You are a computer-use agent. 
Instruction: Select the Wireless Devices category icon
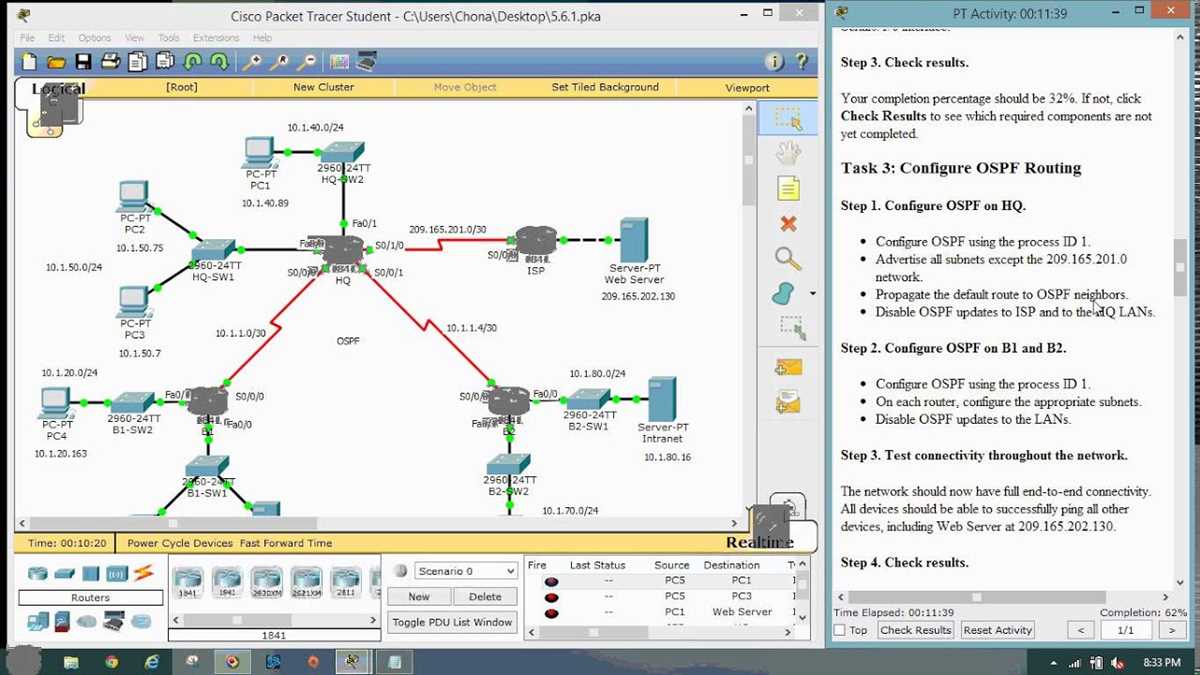click(117, 573)
